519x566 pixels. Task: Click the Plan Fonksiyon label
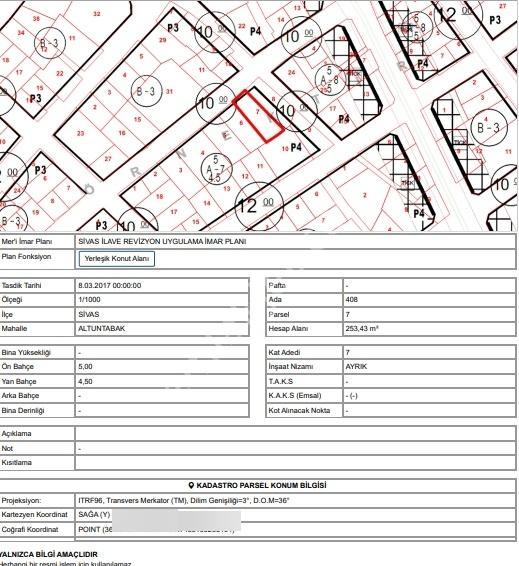pos(26,257)
